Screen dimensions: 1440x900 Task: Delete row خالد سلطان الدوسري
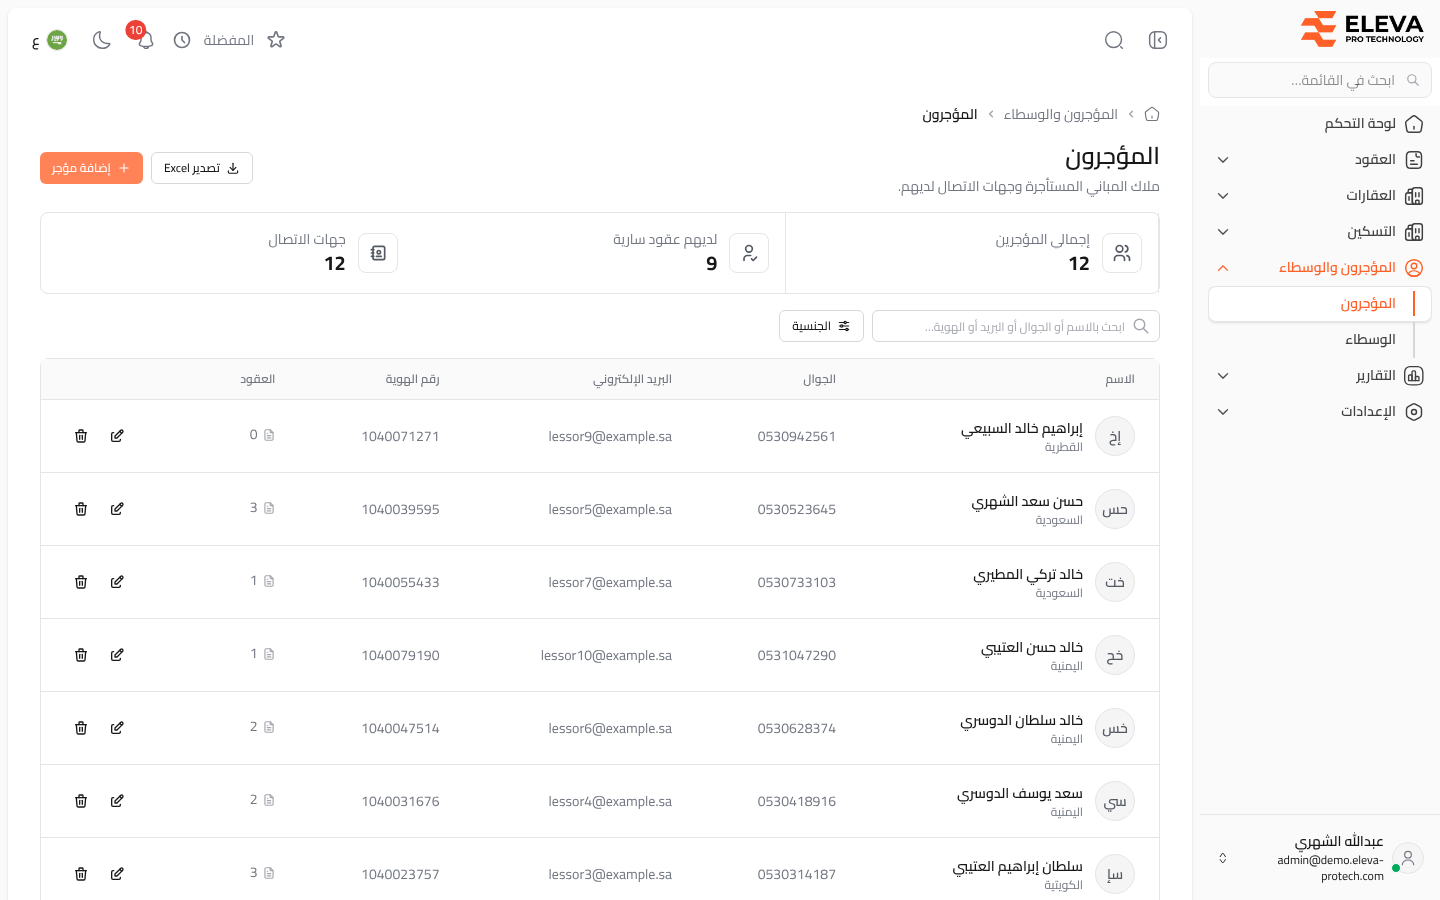pos(81,728)
